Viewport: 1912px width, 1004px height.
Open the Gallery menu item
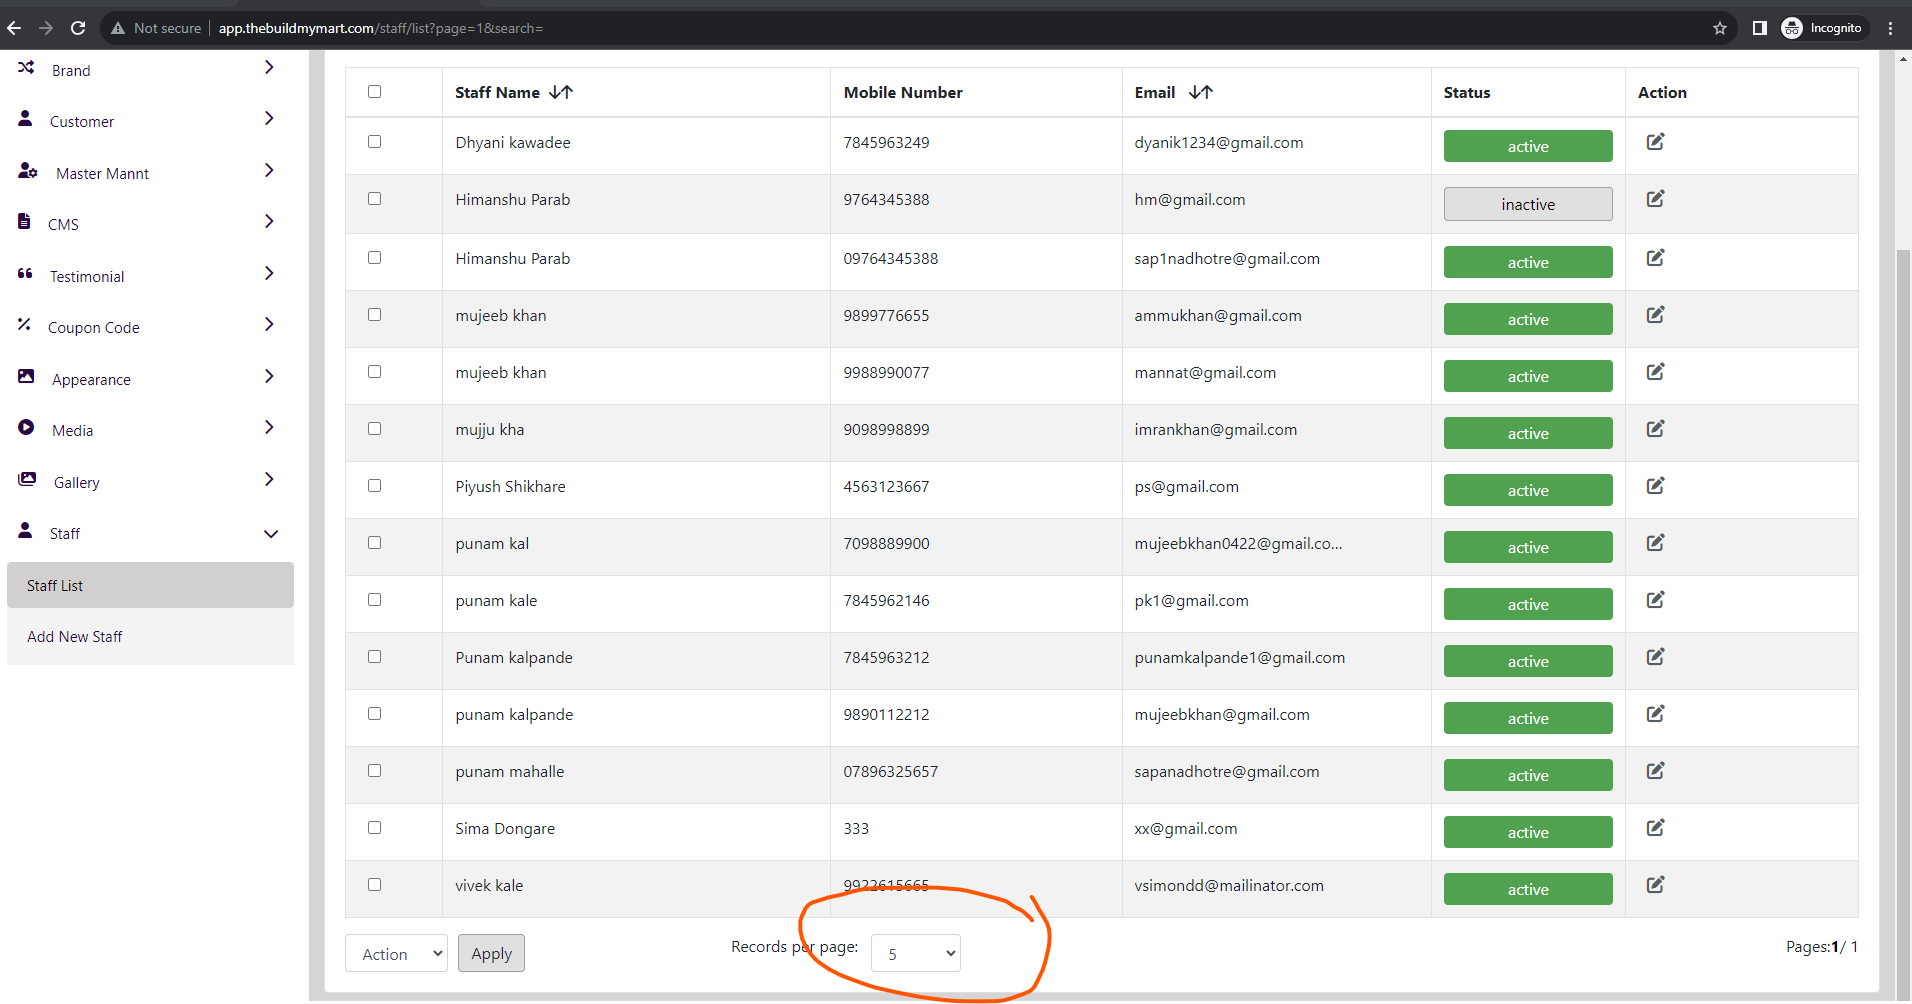click(76, 482)
